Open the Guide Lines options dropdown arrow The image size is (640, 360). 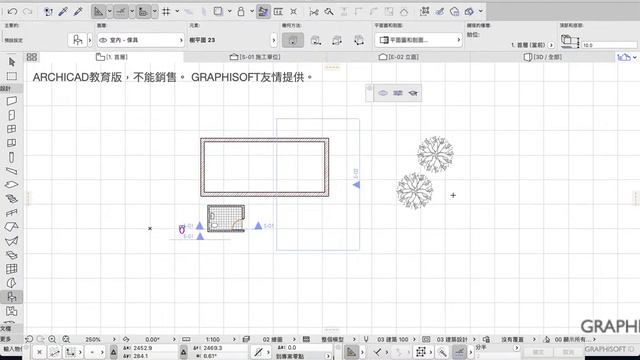[109, 11]
